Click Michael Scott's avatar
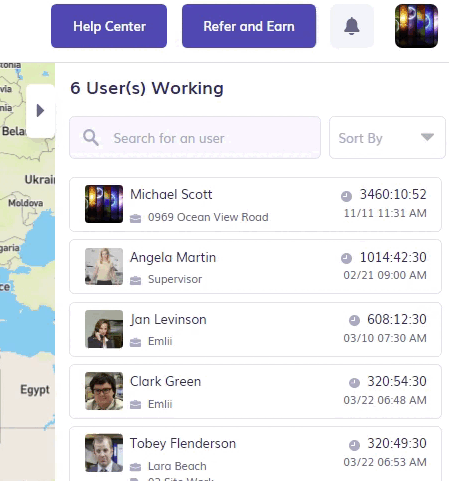This screenshot has width=449, height=481. coord(104,204)
